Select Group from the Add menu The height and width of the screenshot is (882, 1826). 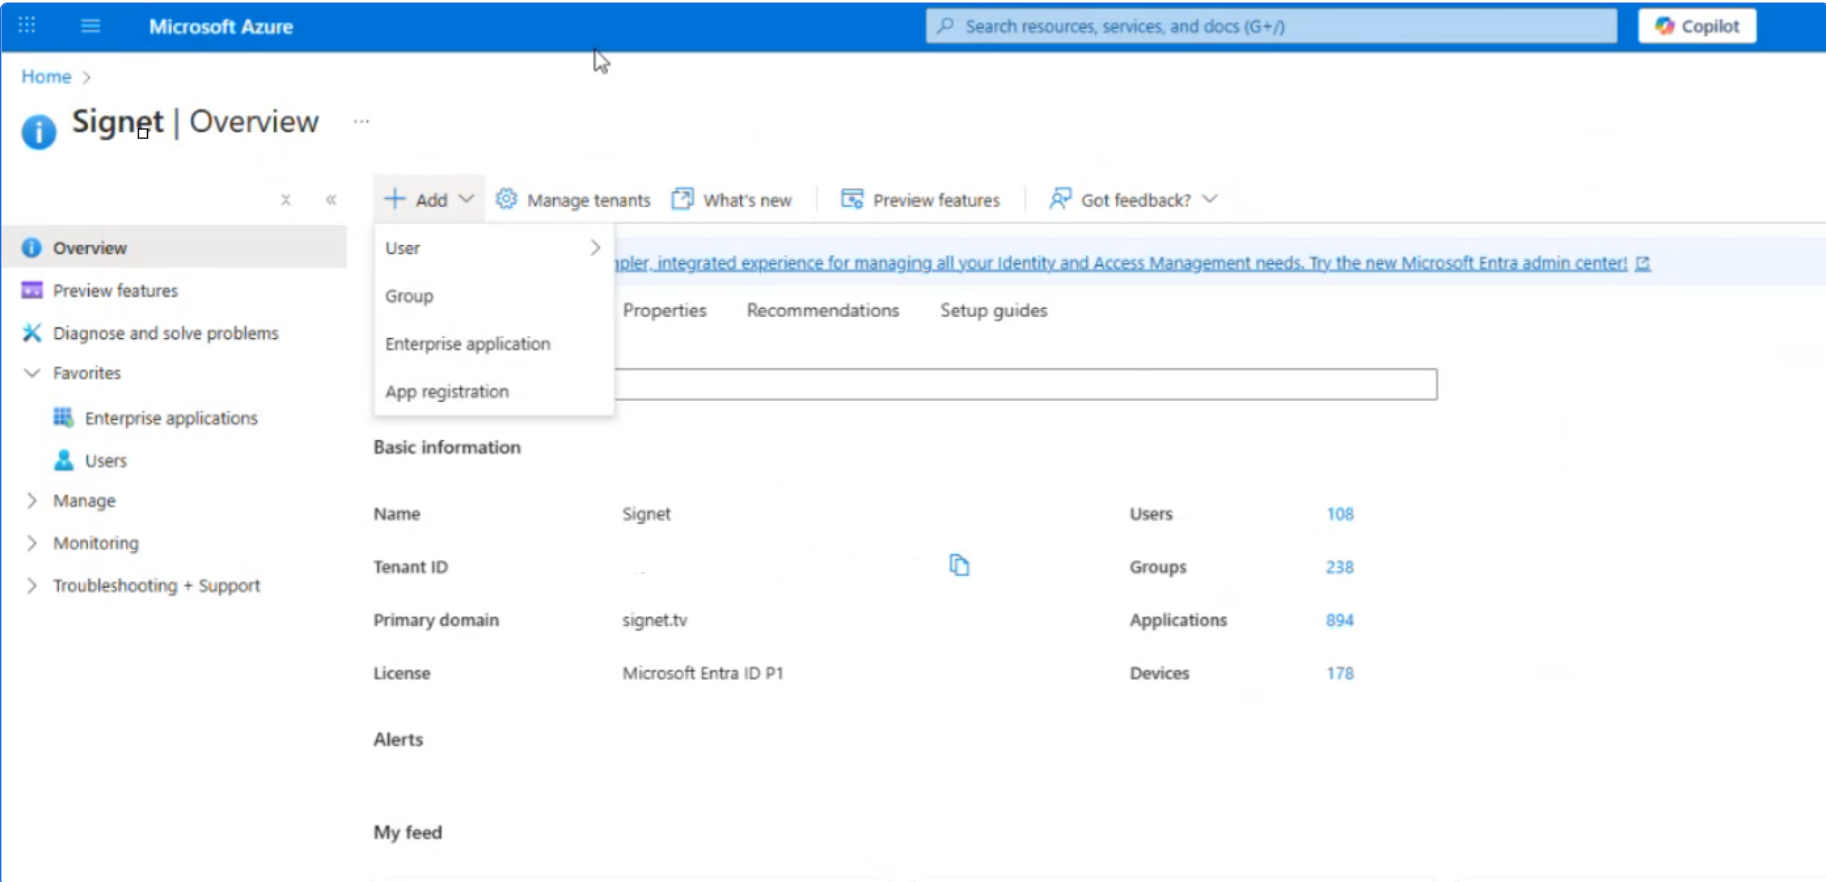(x=493, y=296)
